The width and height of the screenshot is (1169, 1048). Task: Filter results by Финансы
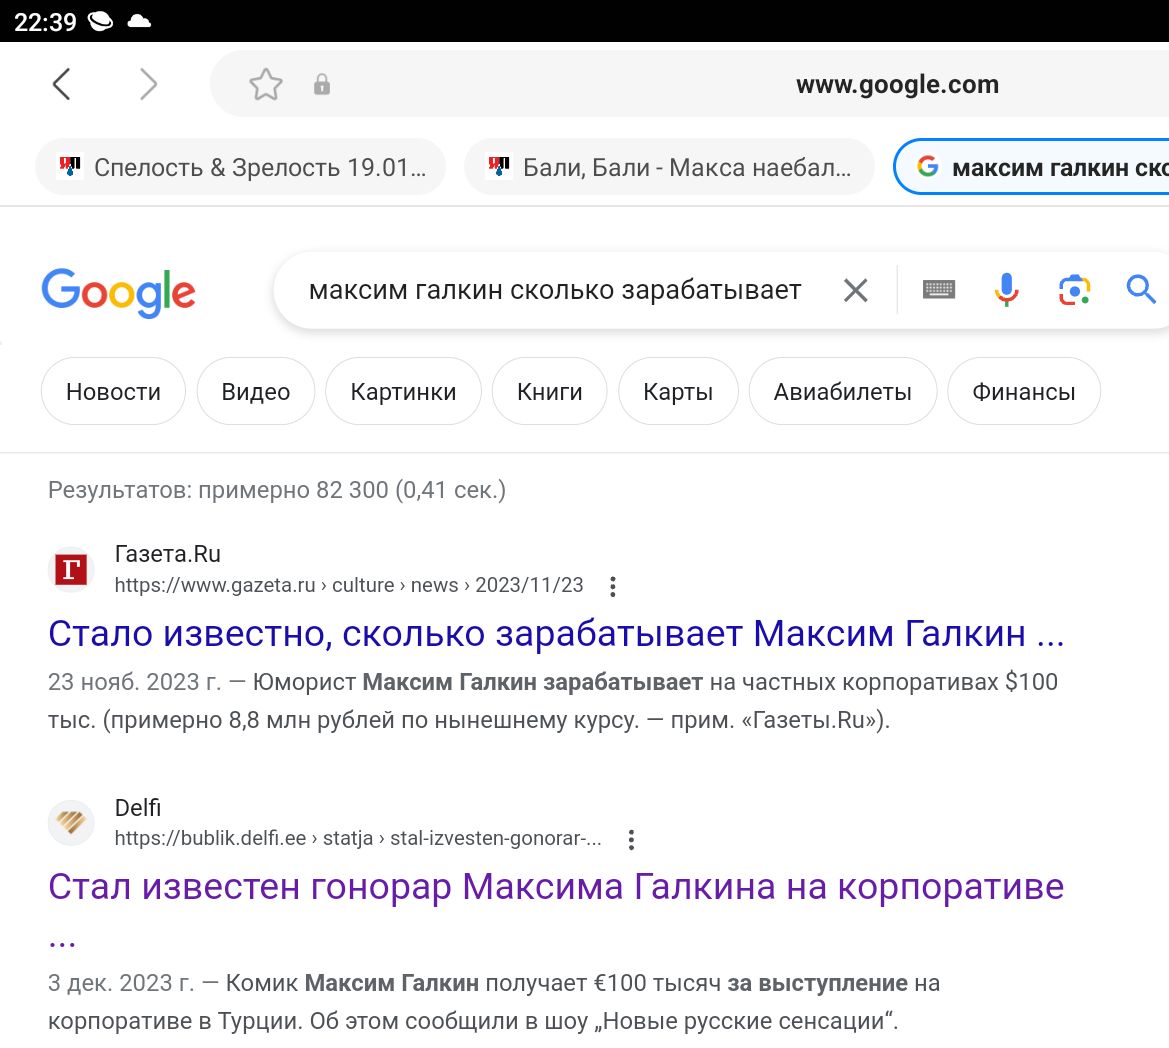pyautogui.click(x=1024, y=391)
